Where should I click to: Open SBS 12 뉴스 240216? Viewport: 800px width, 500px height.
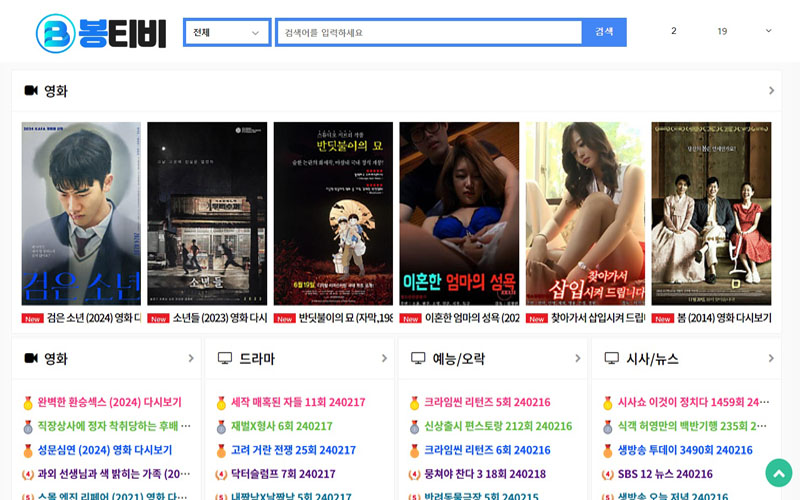665,474
